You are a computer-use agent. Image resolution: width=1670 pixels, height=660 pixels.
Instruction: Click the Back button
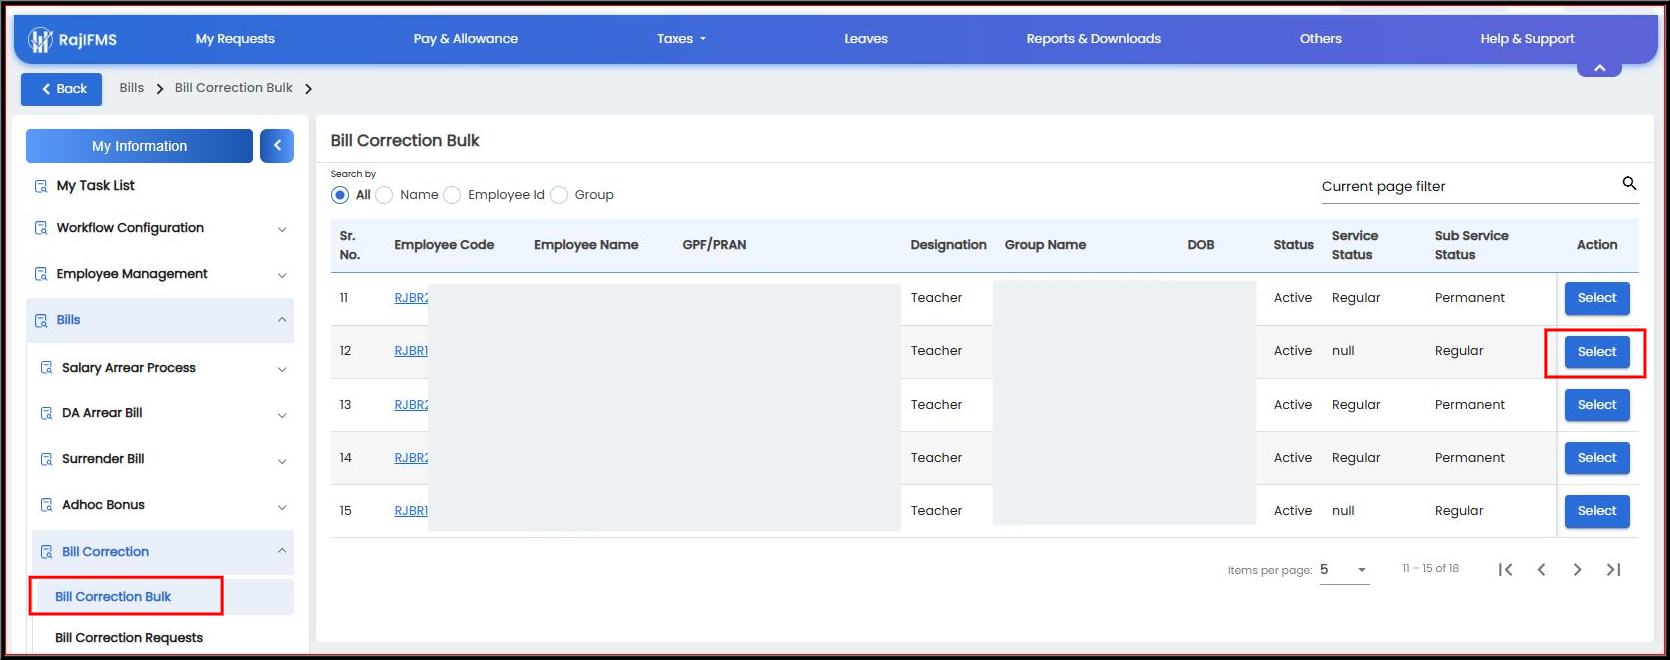point(62,89)
